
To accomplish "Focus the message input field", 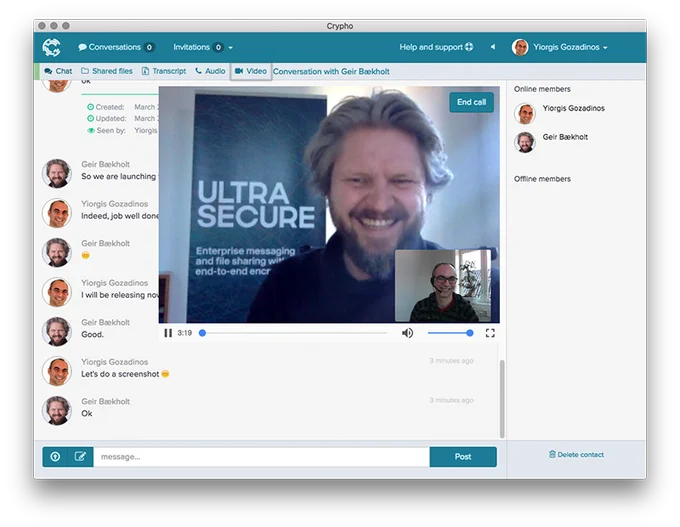I will tap(262, 457).
